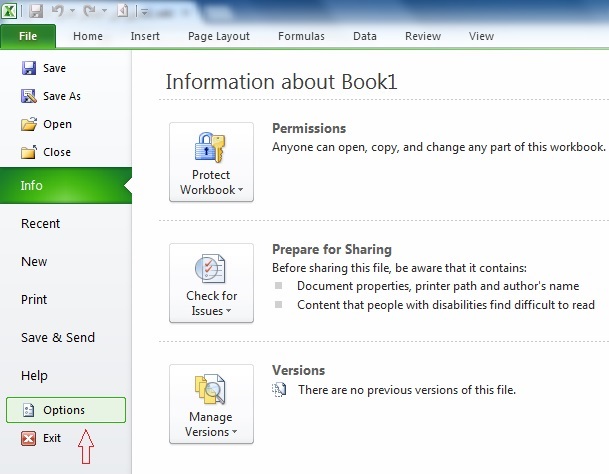Image resolution: width=609 pixels, height=474 pixels.
Task: Choose Open text in Backstage menu
Action: pyautogui.click(x=57, y=124)
